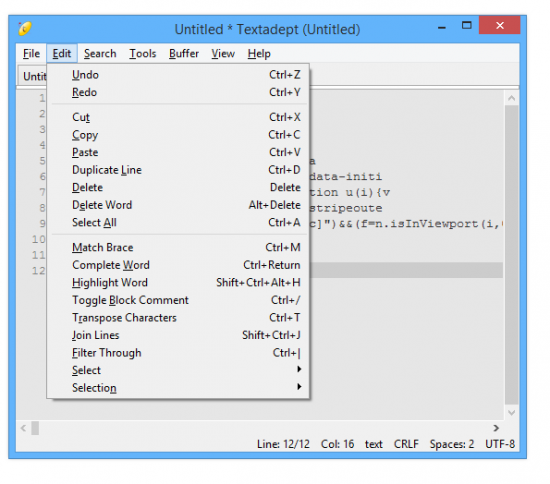The width and height of the screenshot is (550, 484).
Task: Click the 'Line: 12/12' status text
Action: pyautogui.click(x=283, y=444)
